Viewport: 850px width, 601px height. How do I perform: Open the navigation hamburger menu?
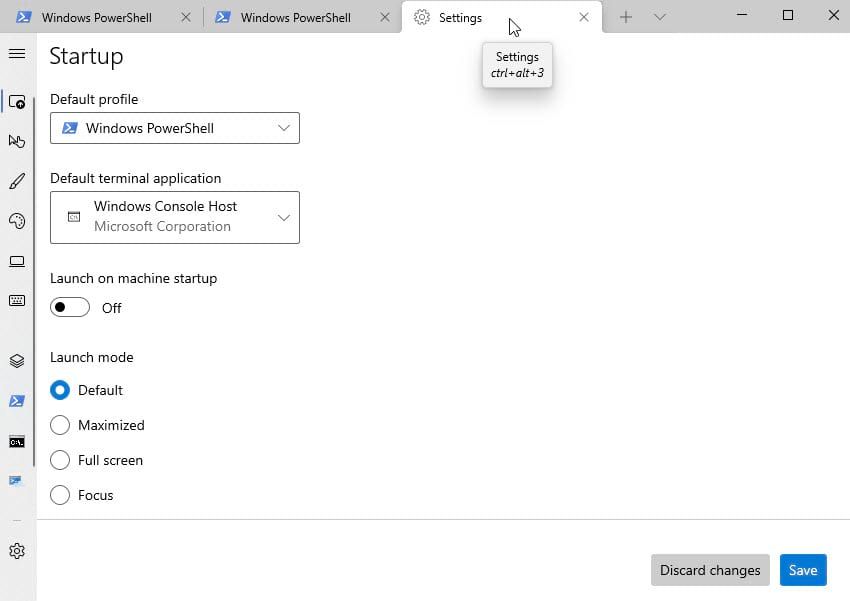[x=16, y=54]
